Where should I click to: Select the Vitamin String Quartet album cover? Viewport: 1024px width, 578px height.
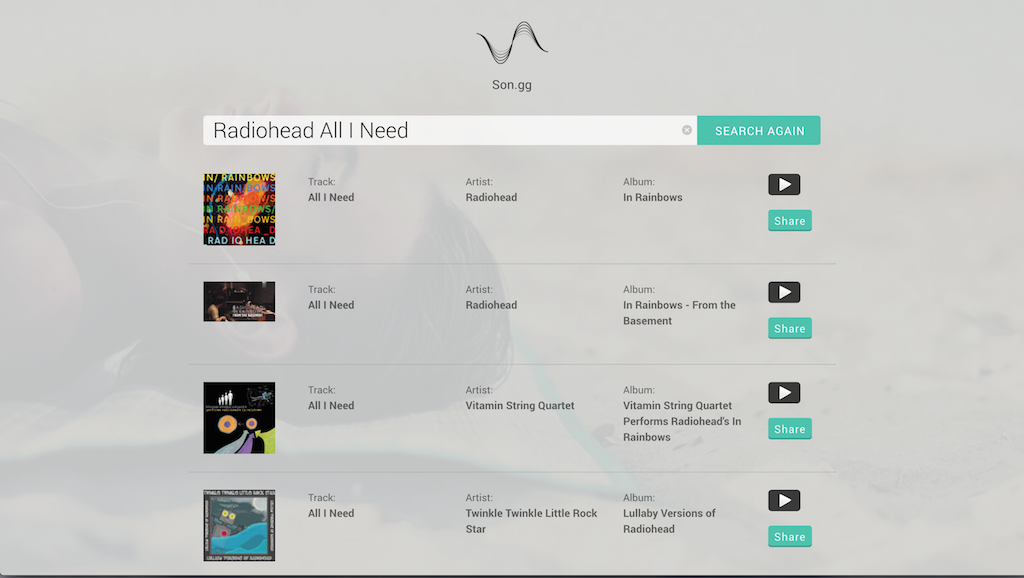(x=239, y=418)
